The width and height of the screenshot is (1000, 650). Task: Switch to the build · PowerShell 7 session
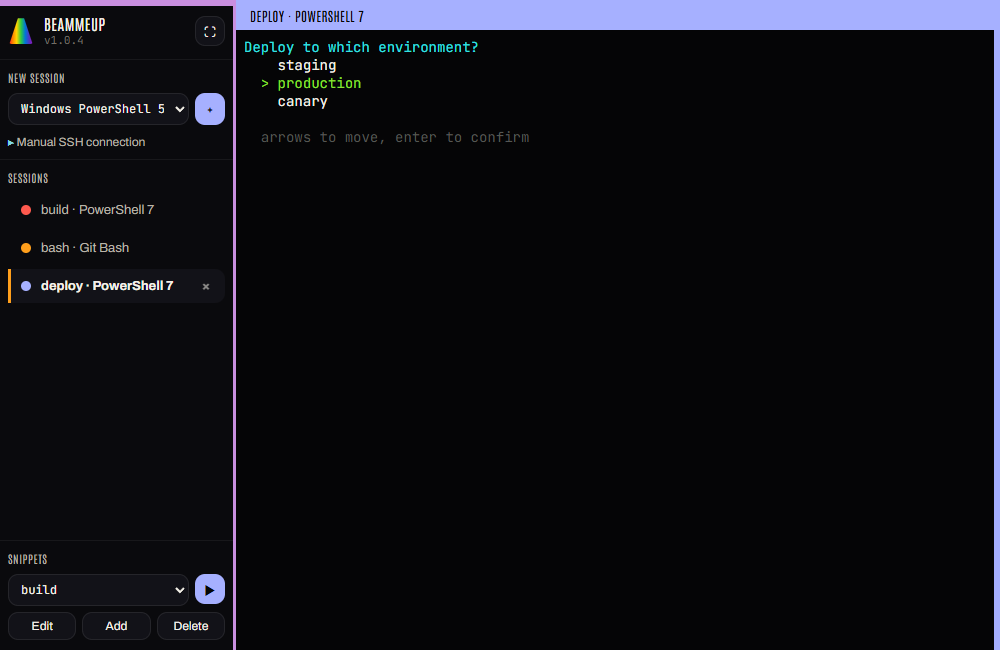[x=116, y=210]
